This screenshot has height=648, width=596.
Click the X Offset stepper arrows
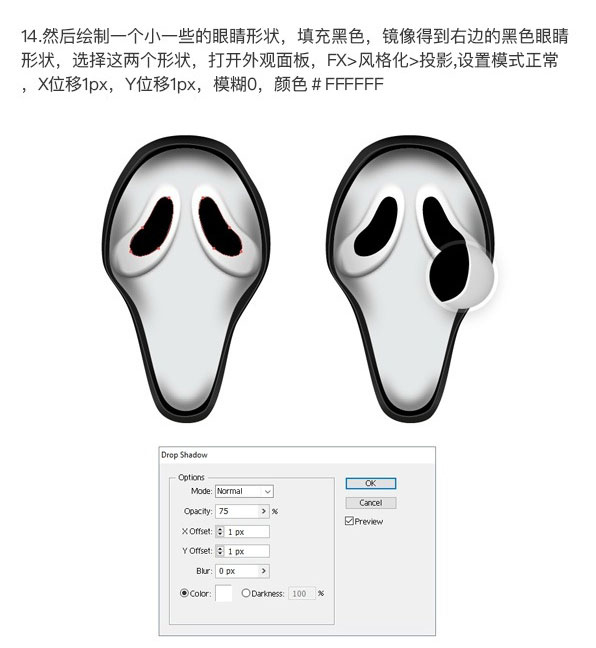[x=220, y=531]
